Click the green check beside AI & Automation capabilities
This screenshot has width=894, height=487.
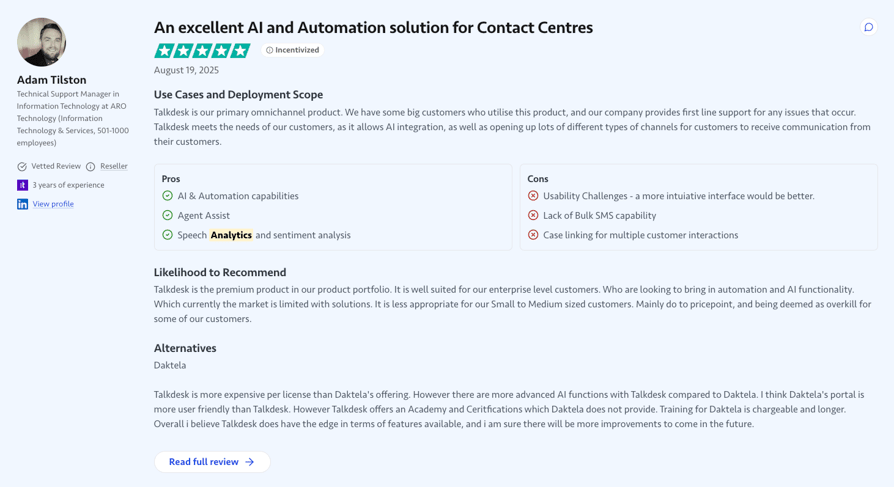pyautogui.click(x=167, y=196)
